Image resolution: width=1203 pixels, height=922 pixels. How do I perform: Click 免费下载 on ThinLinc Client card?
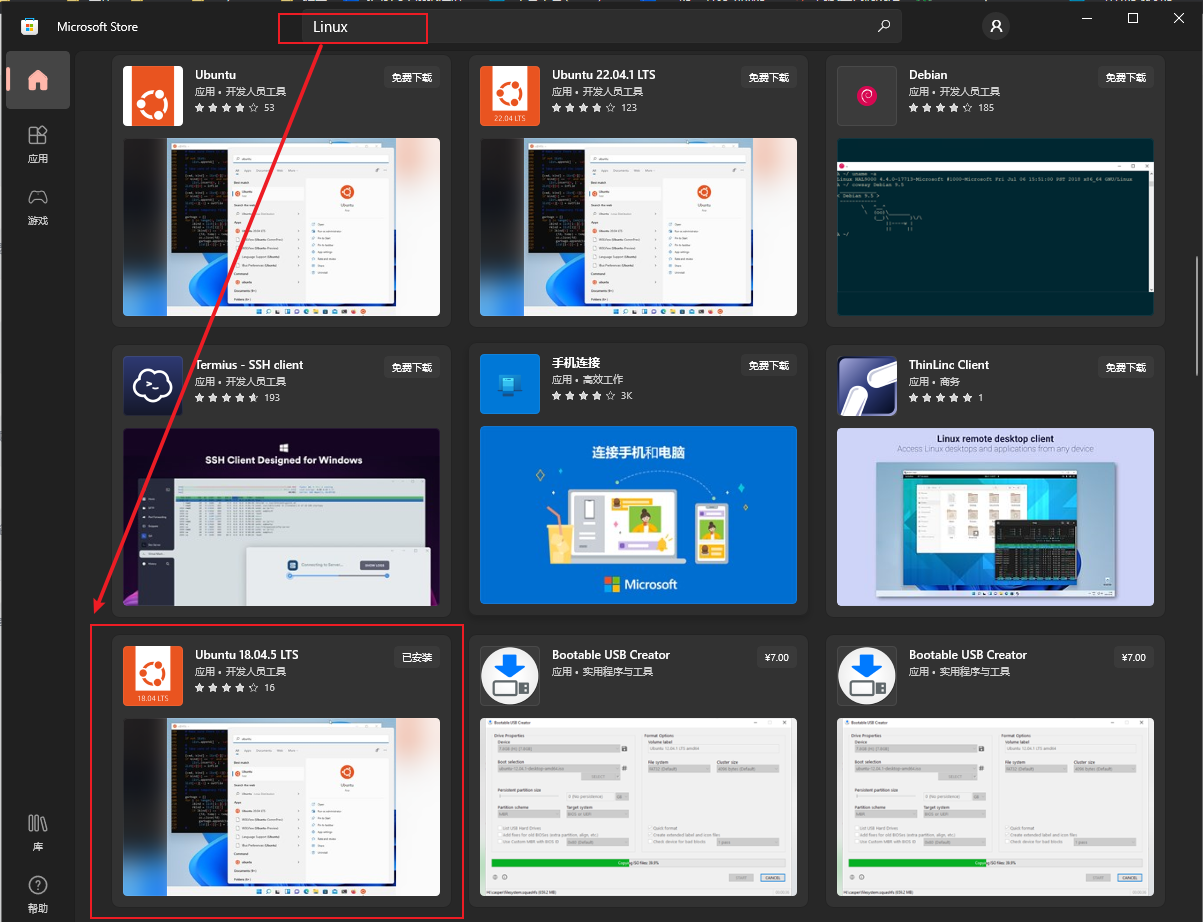click(x=1125, y=367)
